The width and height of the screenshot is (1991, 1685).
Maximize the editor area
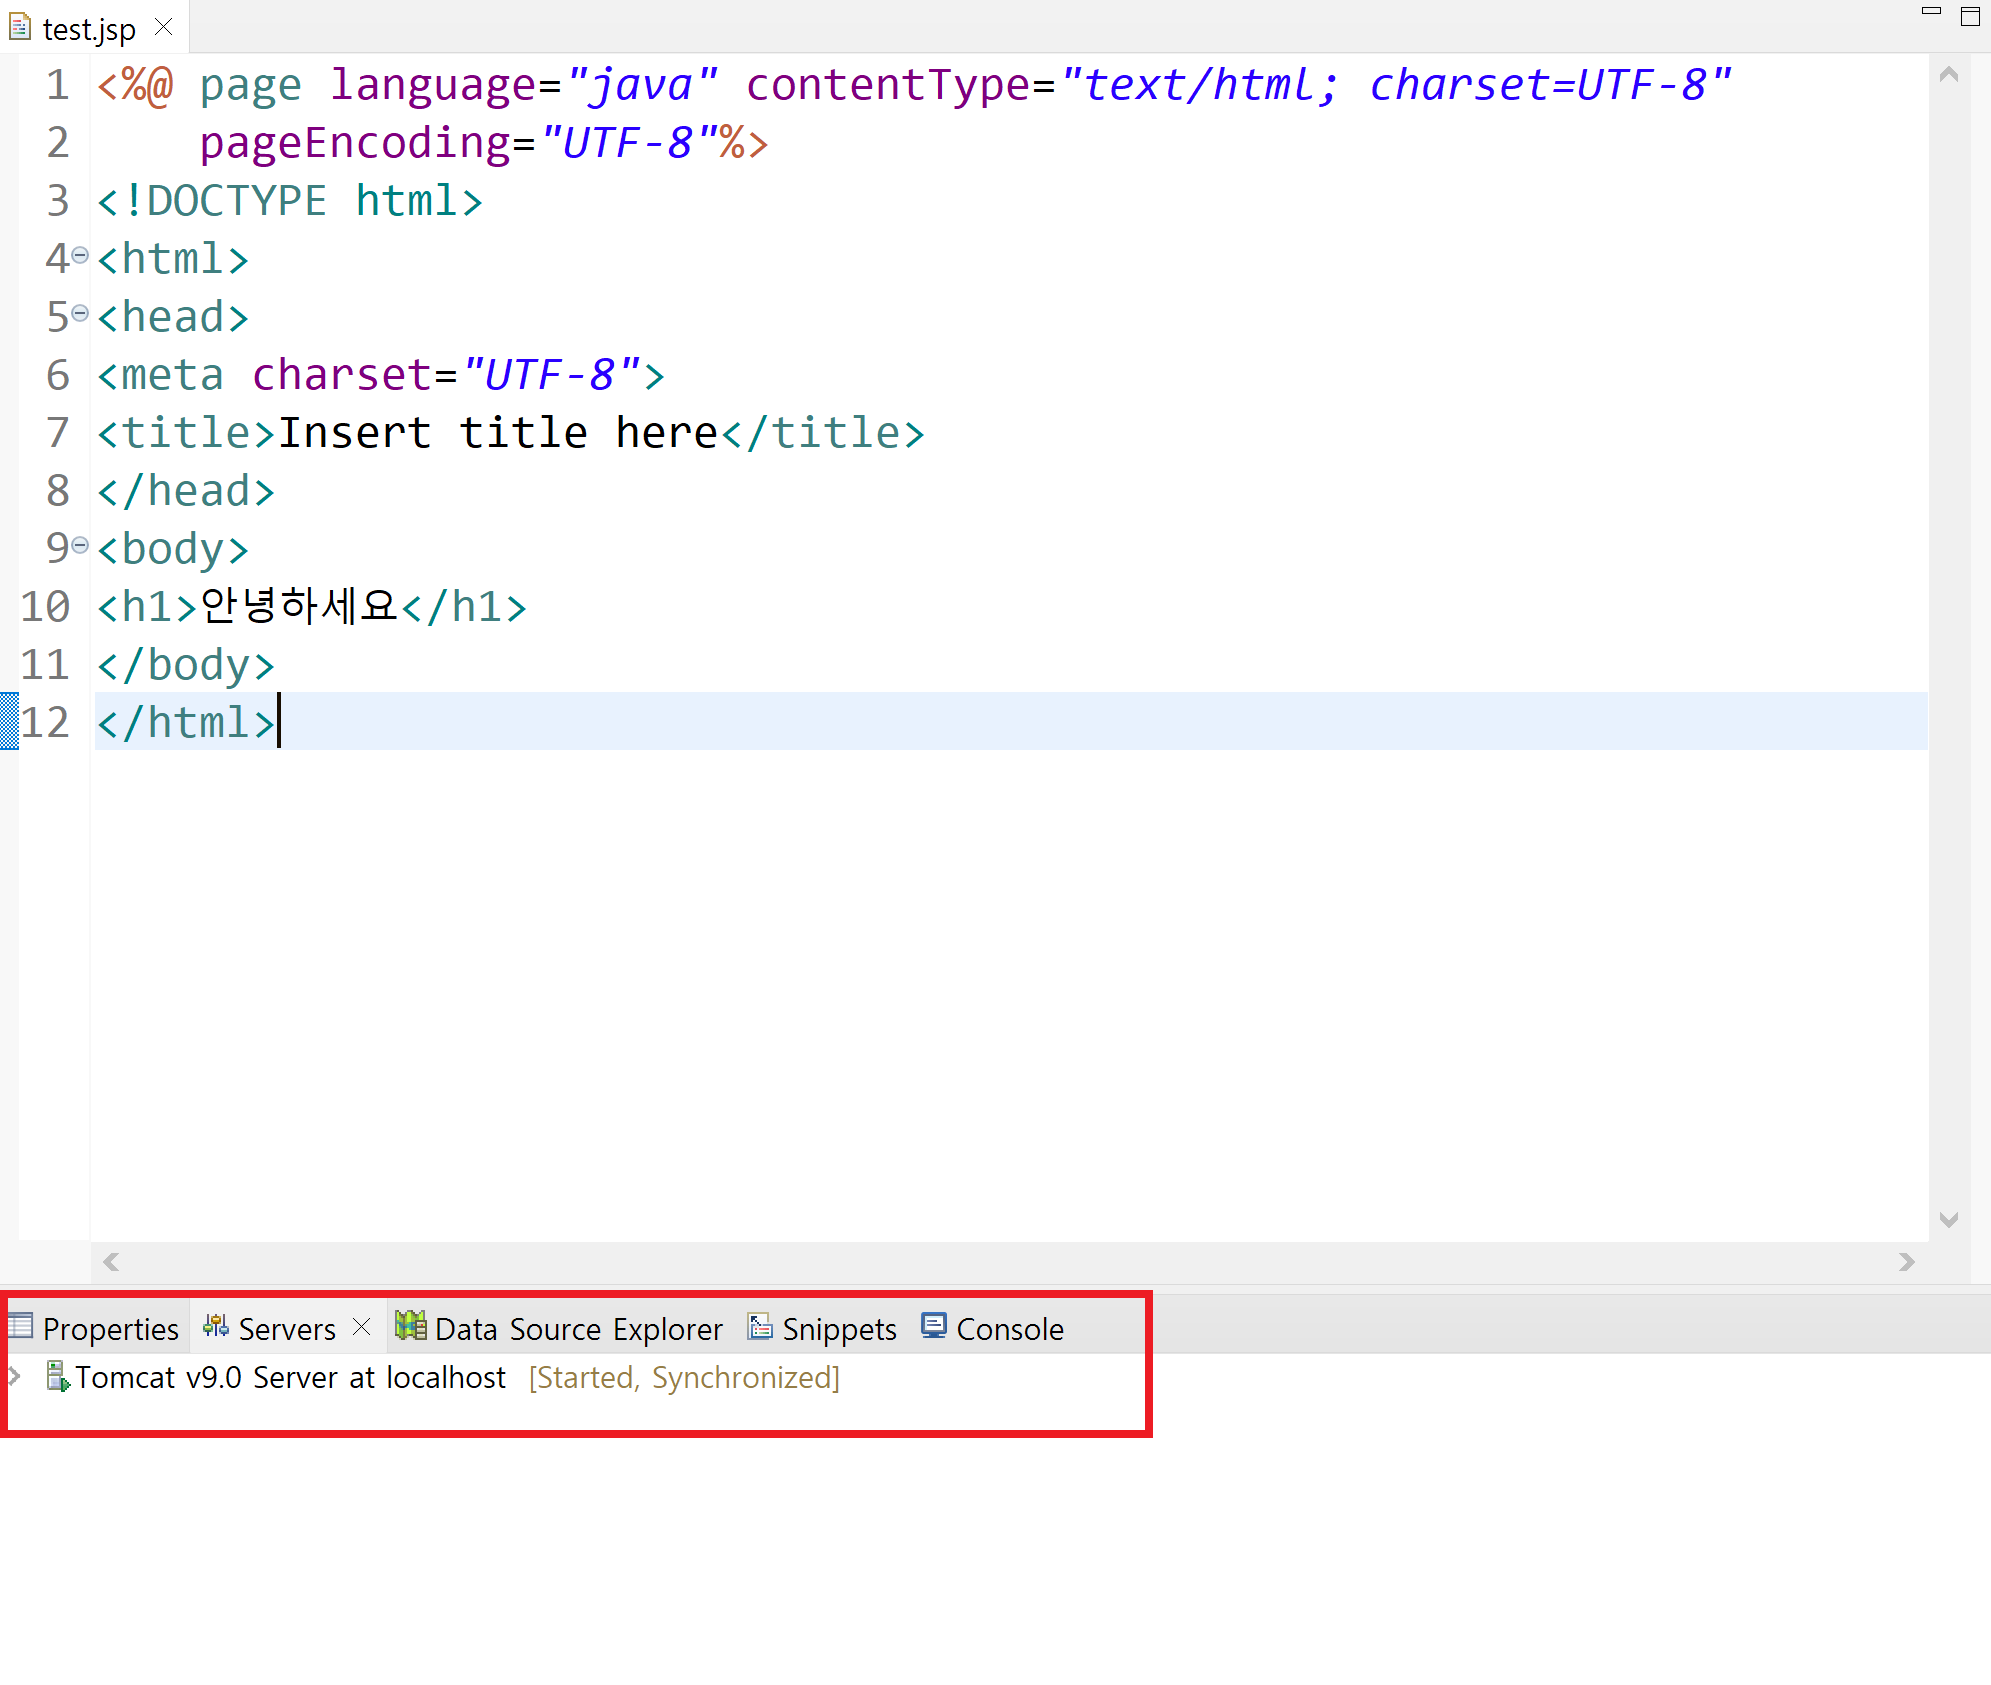tap(1970, 17)
